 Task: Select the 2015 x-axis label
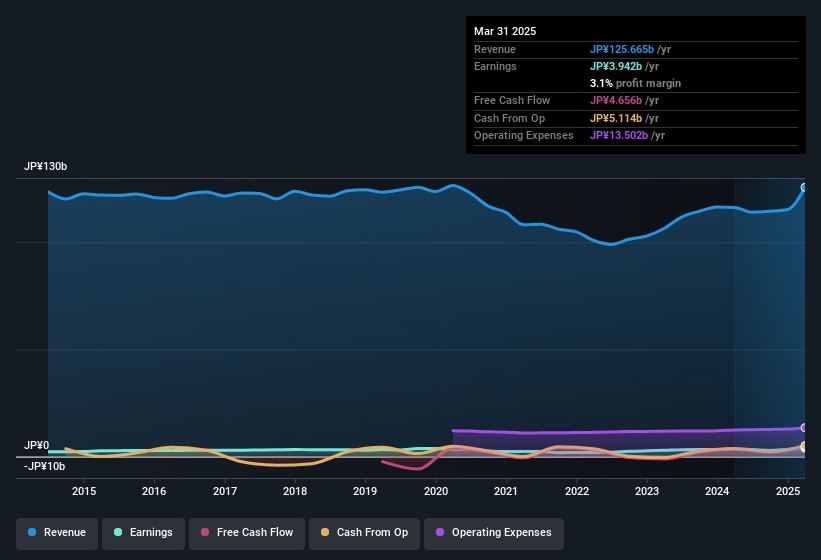click(84, 491)
